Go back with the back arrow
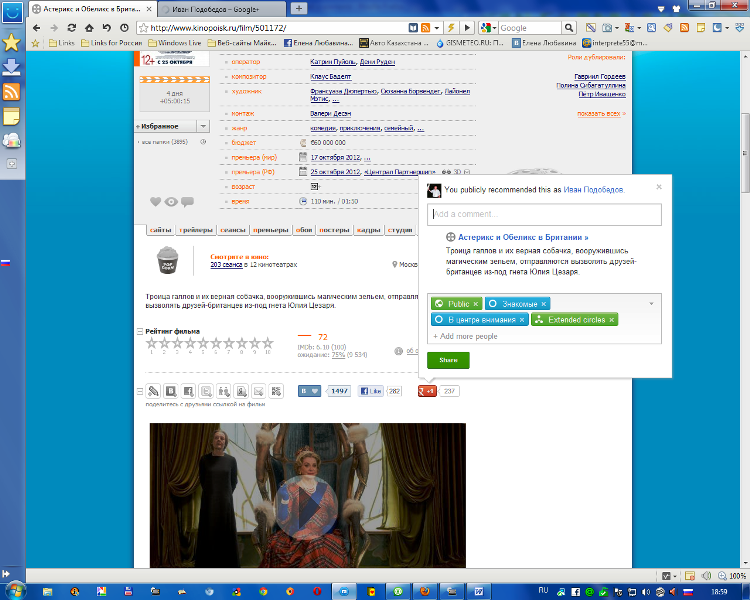Viewport: 750px width, 600px height. click(x=37, y=28)
